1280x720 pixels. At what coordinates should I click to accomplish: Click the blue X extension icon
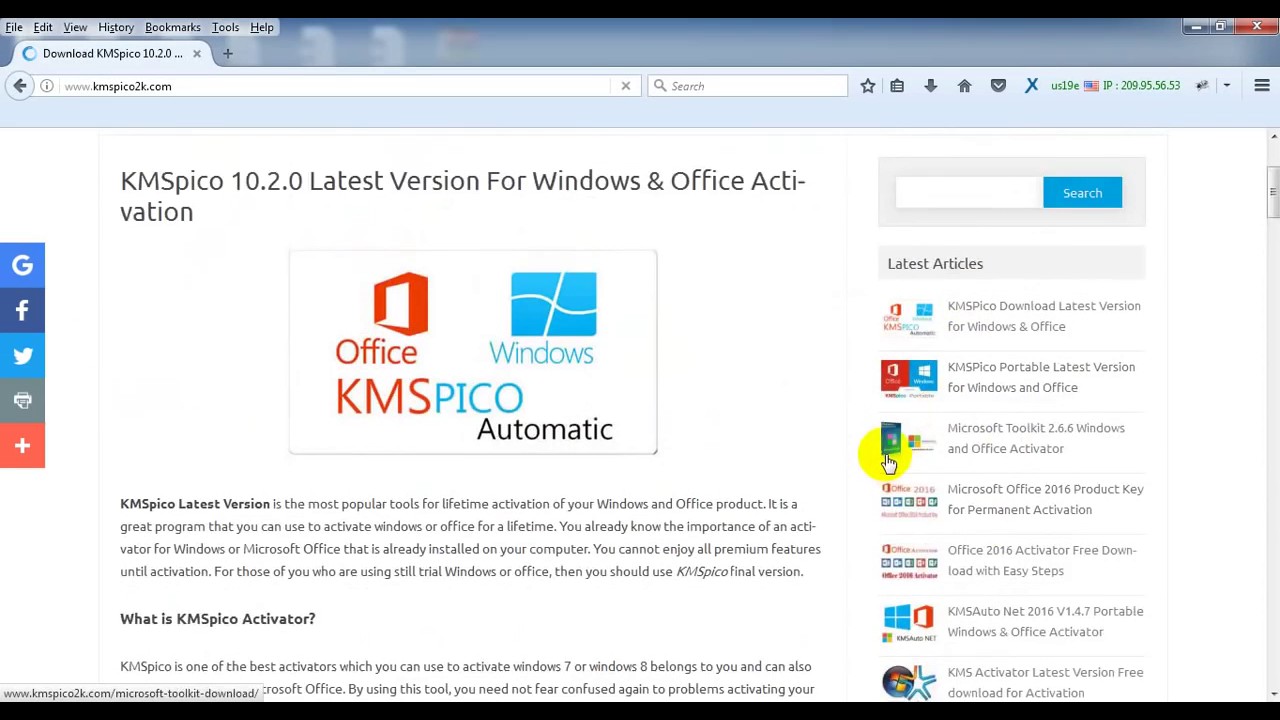[1031, 86]
